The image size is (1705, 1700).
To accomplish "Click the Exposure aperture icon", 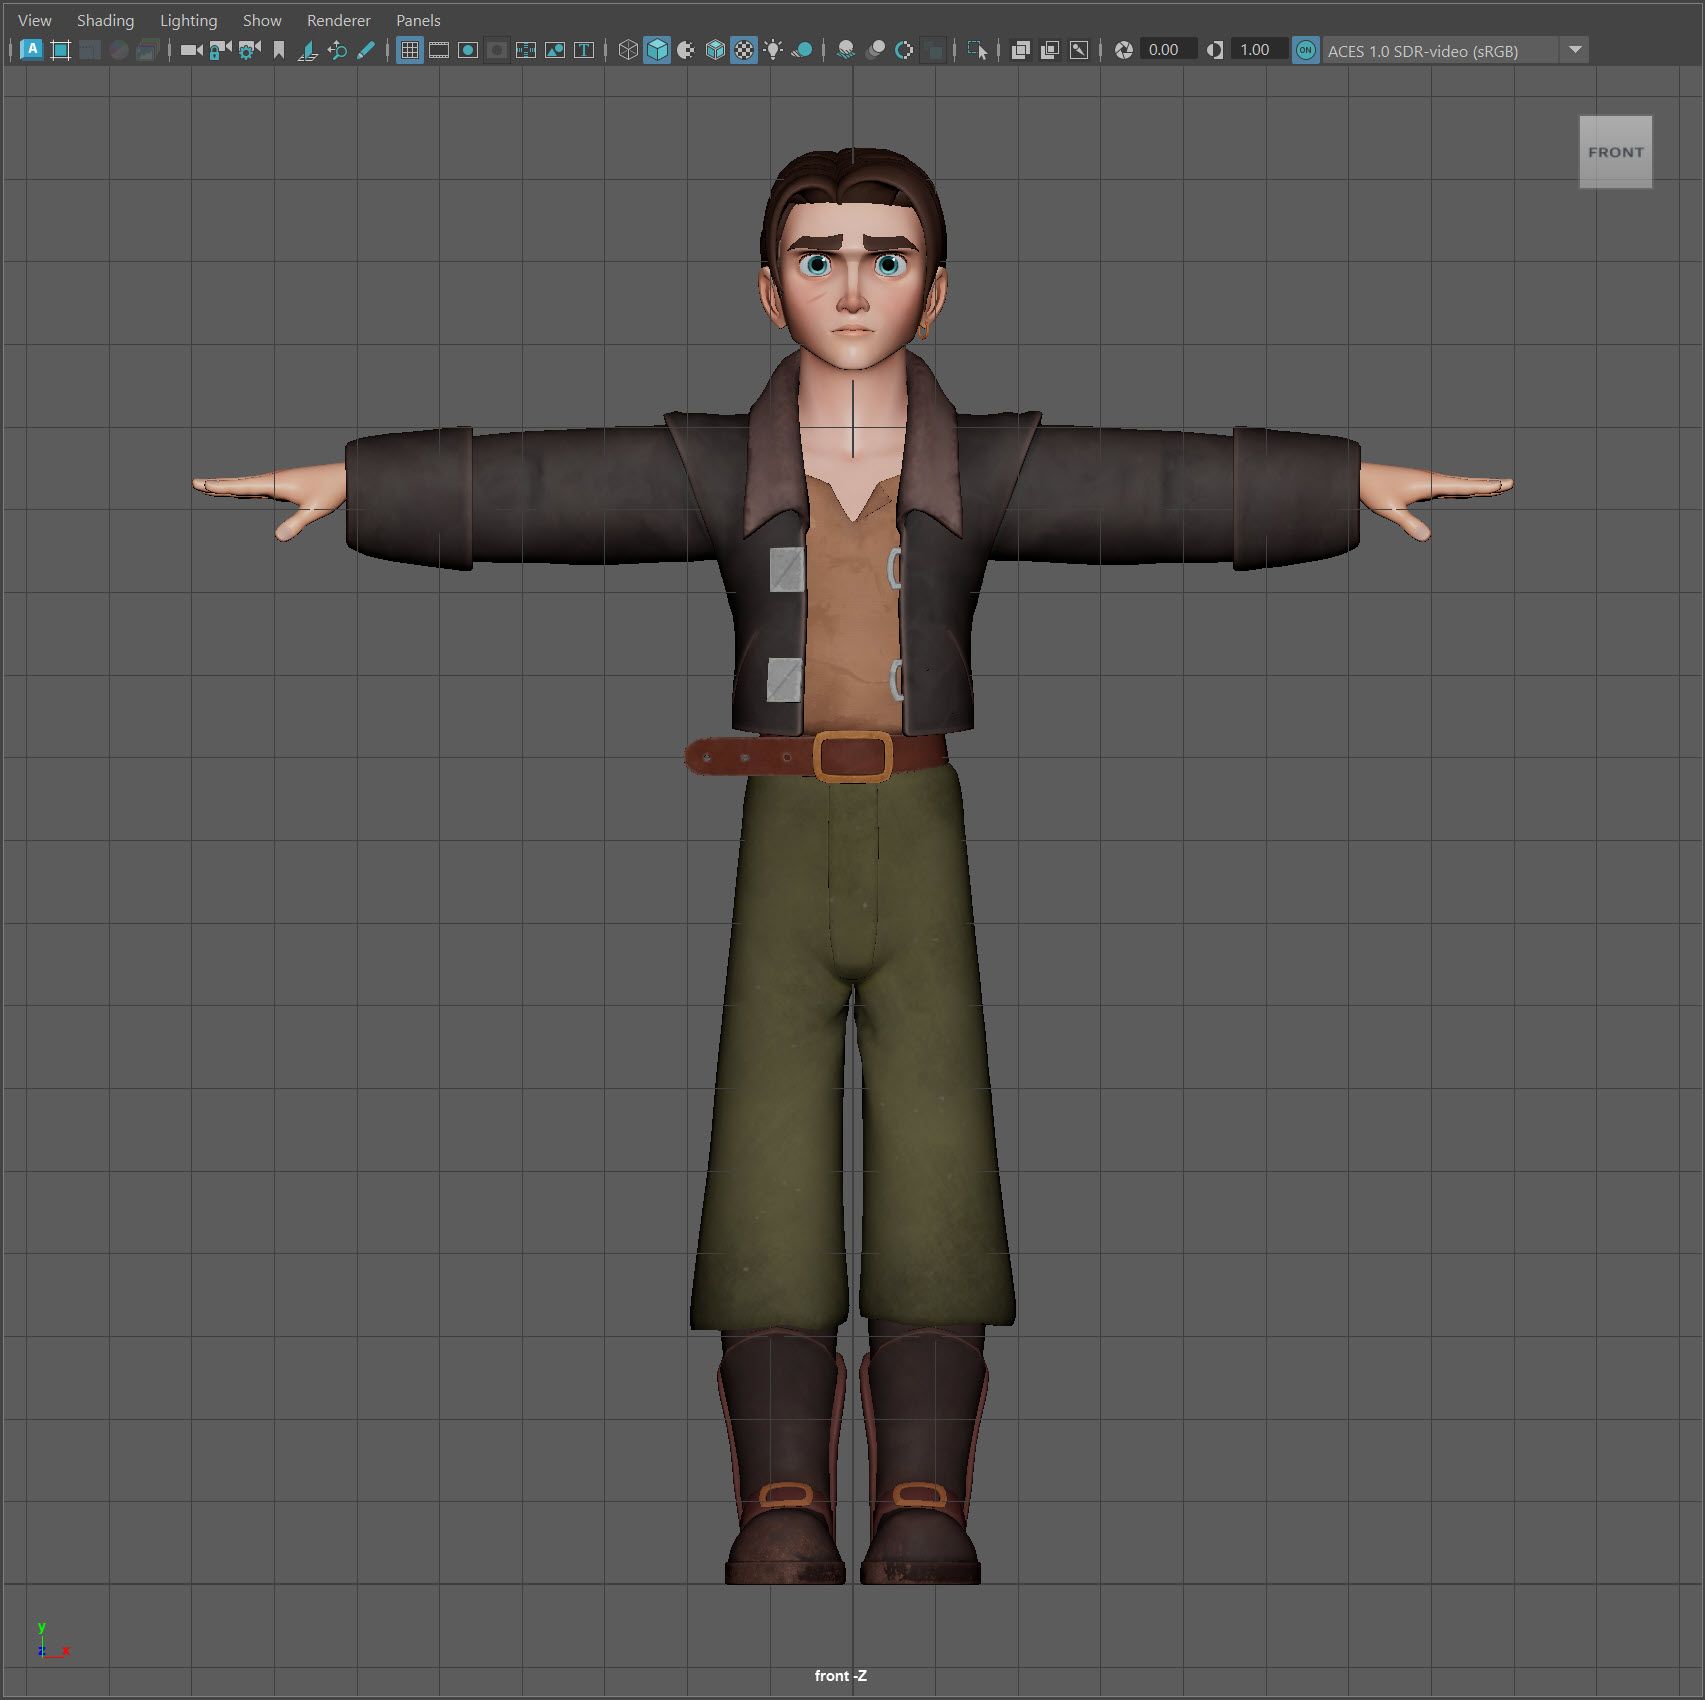I will click(1124, 50).
